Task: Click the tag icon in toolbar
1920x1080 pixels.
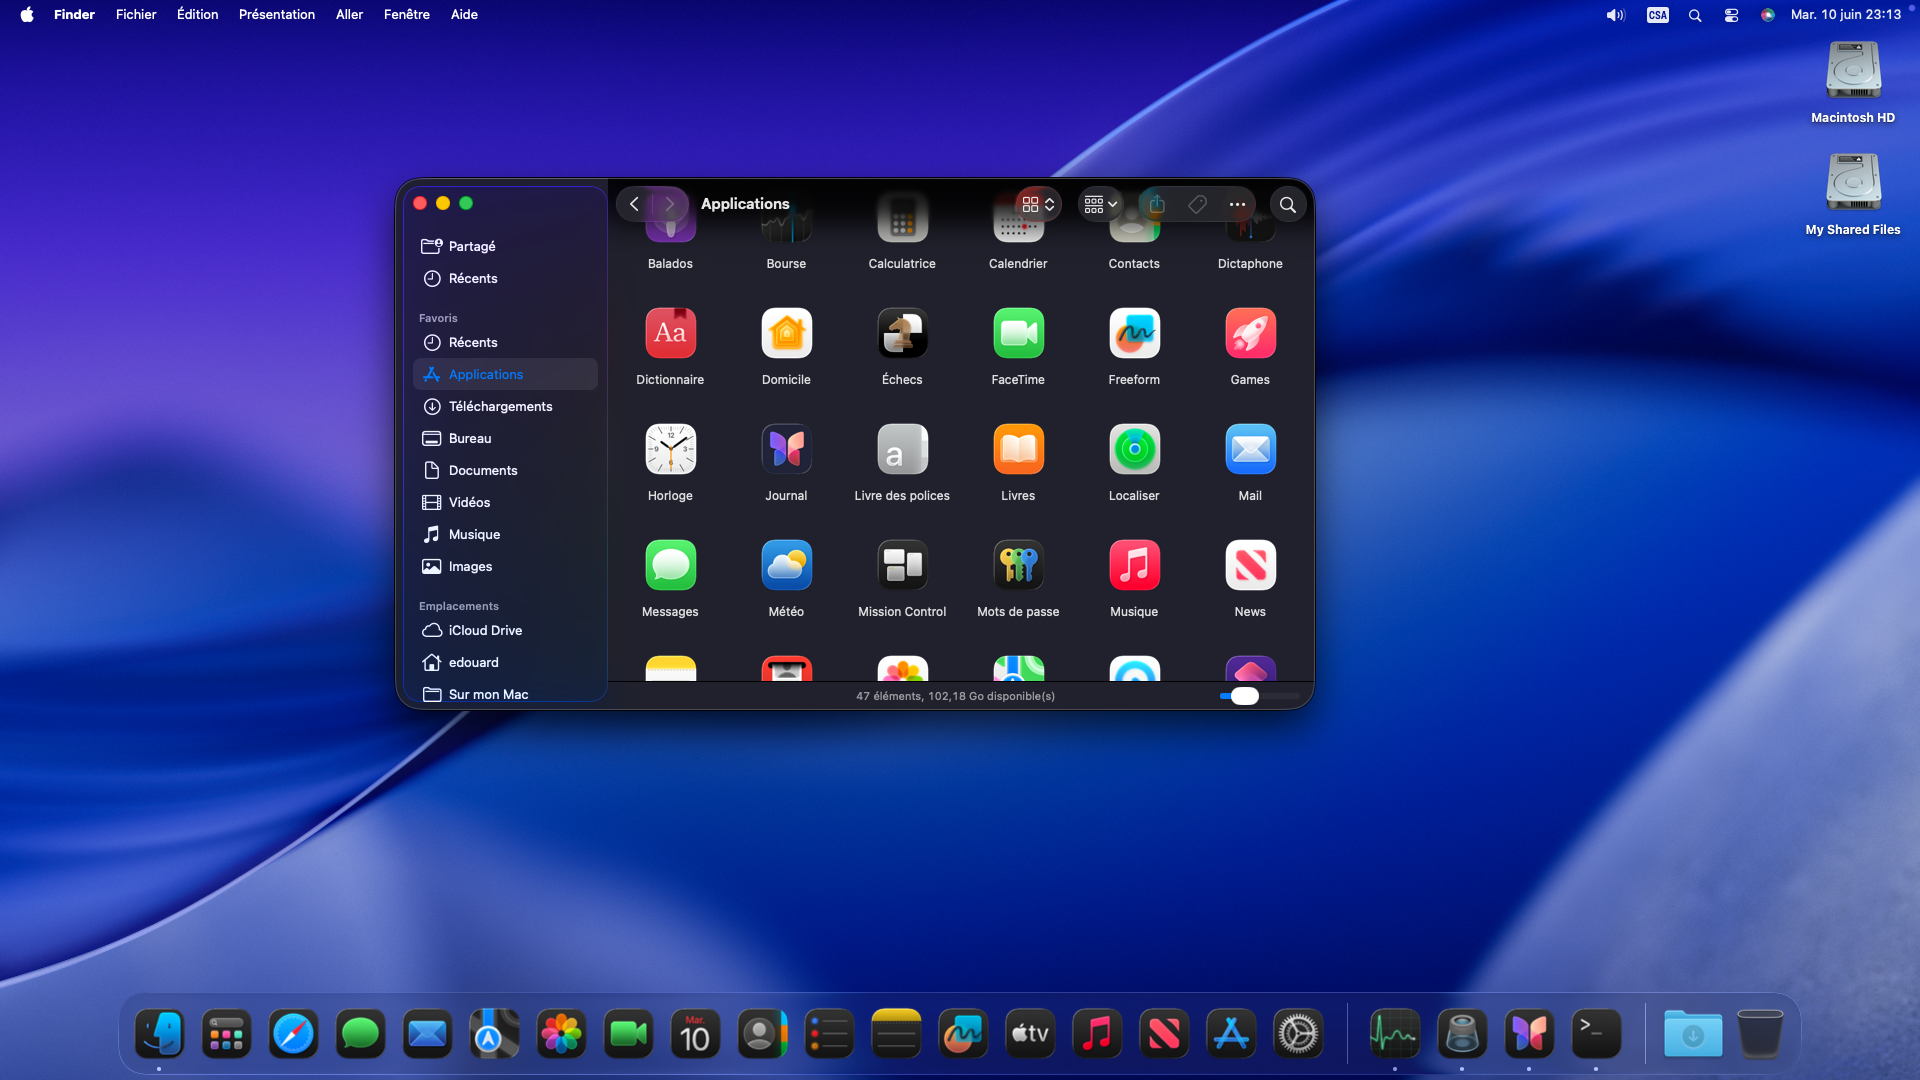Action: click(1197, 204)
